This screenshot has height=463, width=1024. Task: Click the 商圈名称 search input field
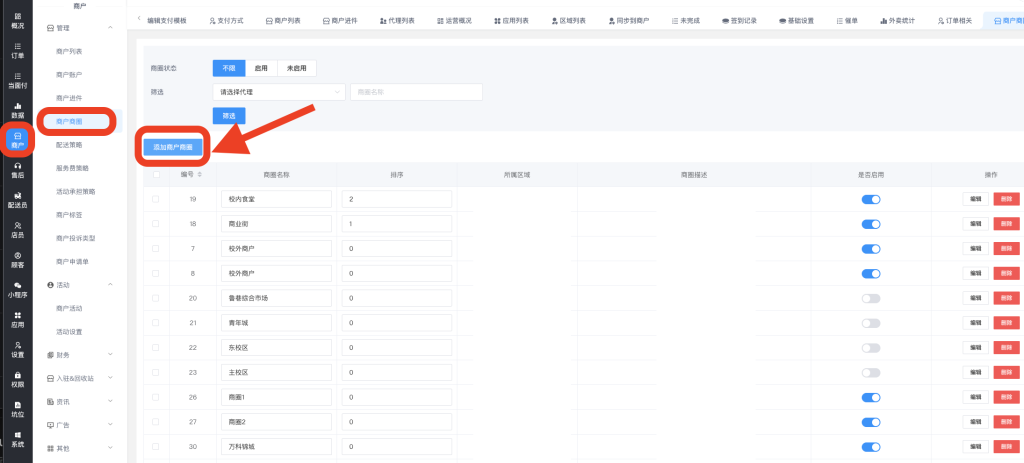point(415,92)
